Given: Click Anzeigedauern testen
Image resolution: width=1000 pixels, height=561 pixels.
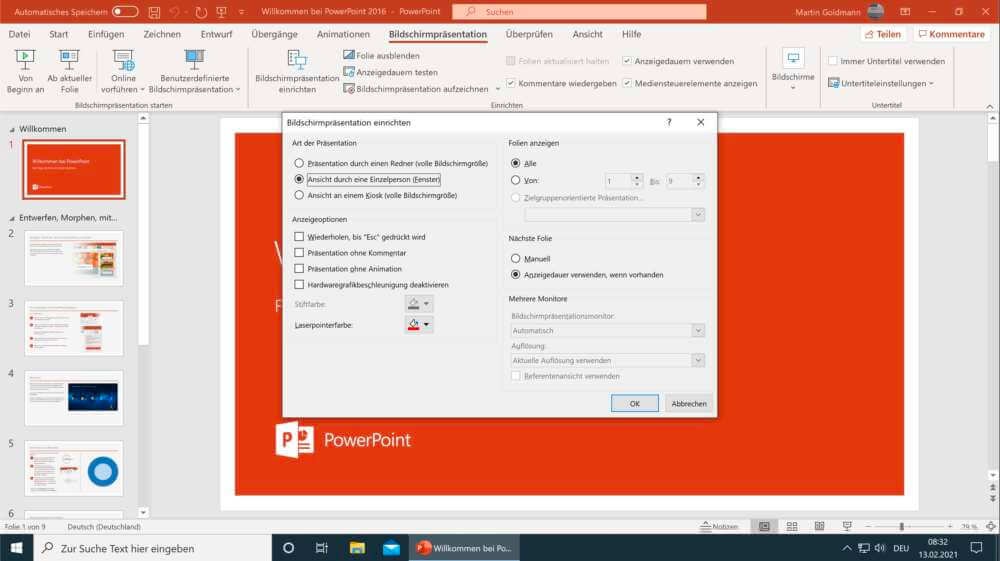Looking at the screenshot, I should (x=390, y=72).
